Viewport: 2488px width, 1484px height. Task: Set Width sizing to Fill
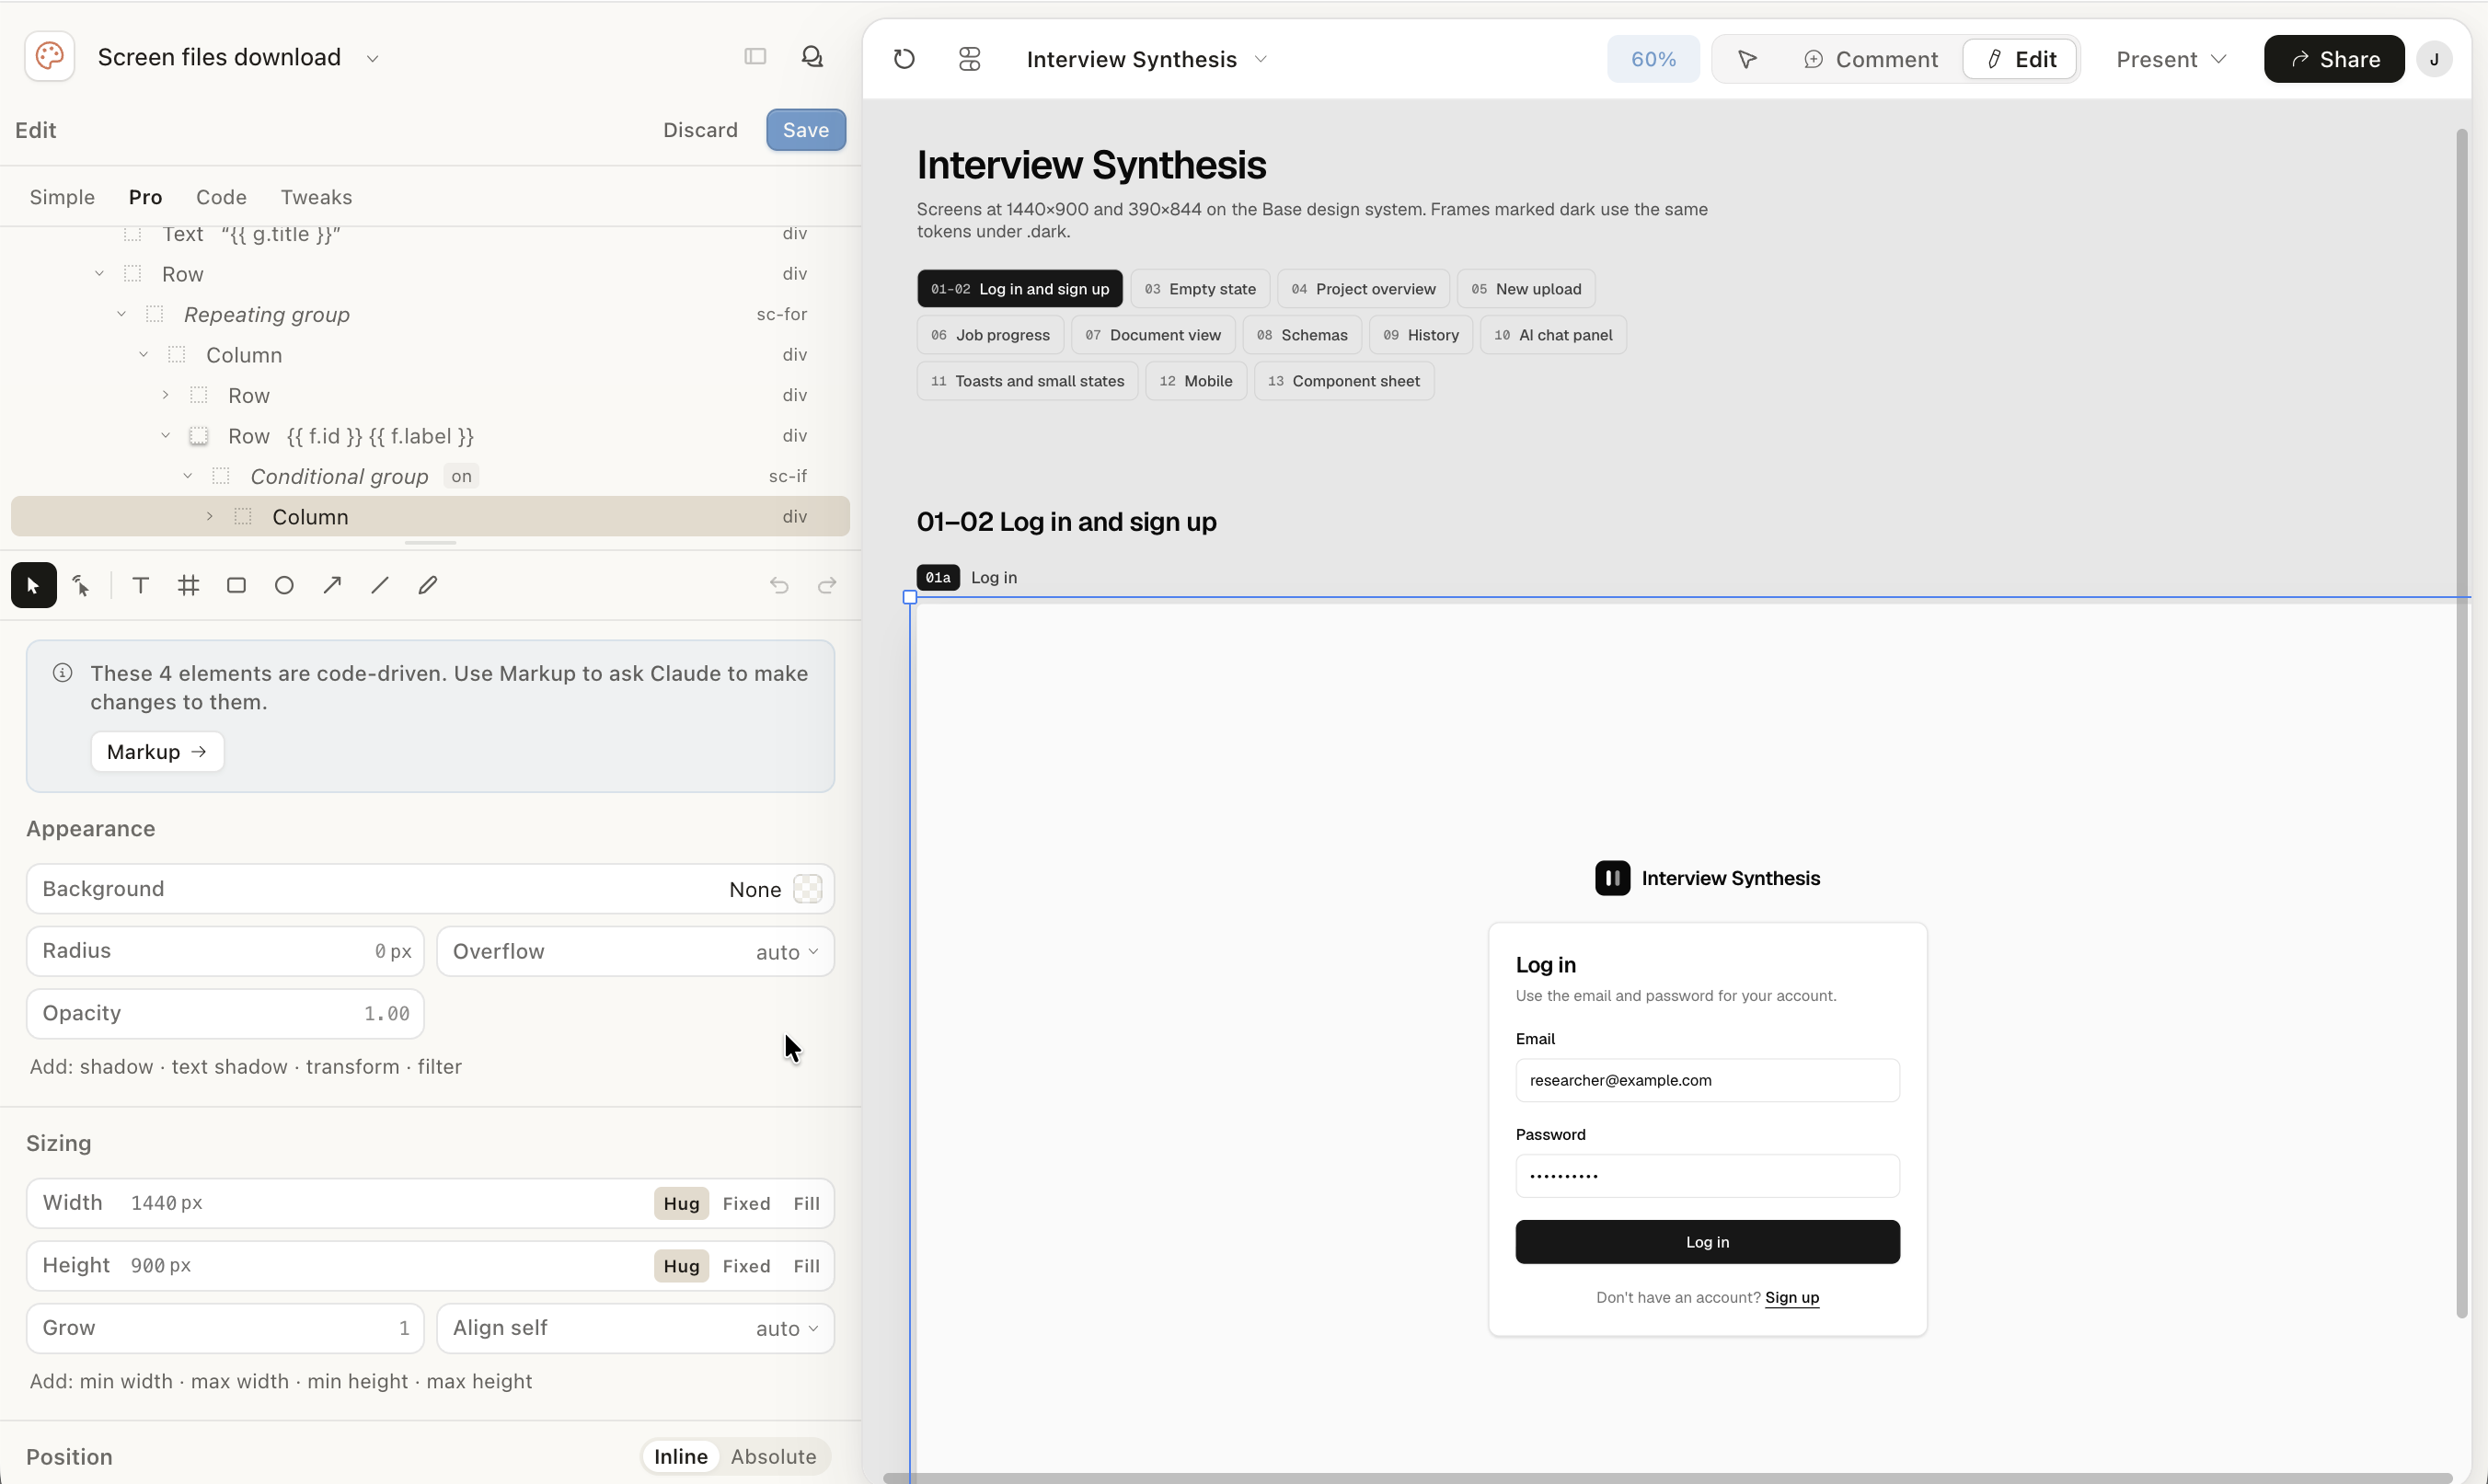pyautogui.click(x=806, y=1203)
